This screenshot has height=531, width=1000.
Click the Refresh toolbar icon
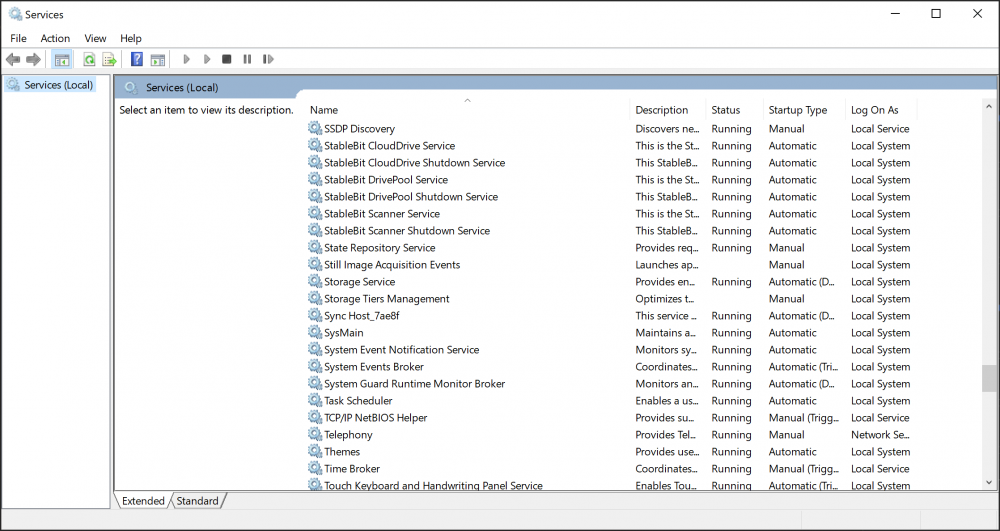89,59
